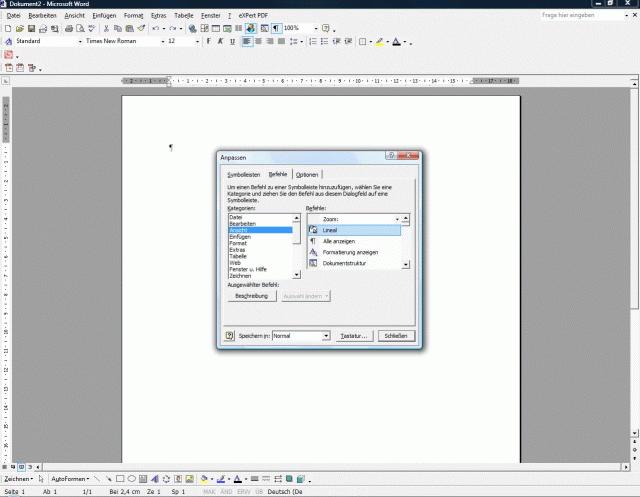
Task: Switch to the Optionen tab
Action: point(307,175)
